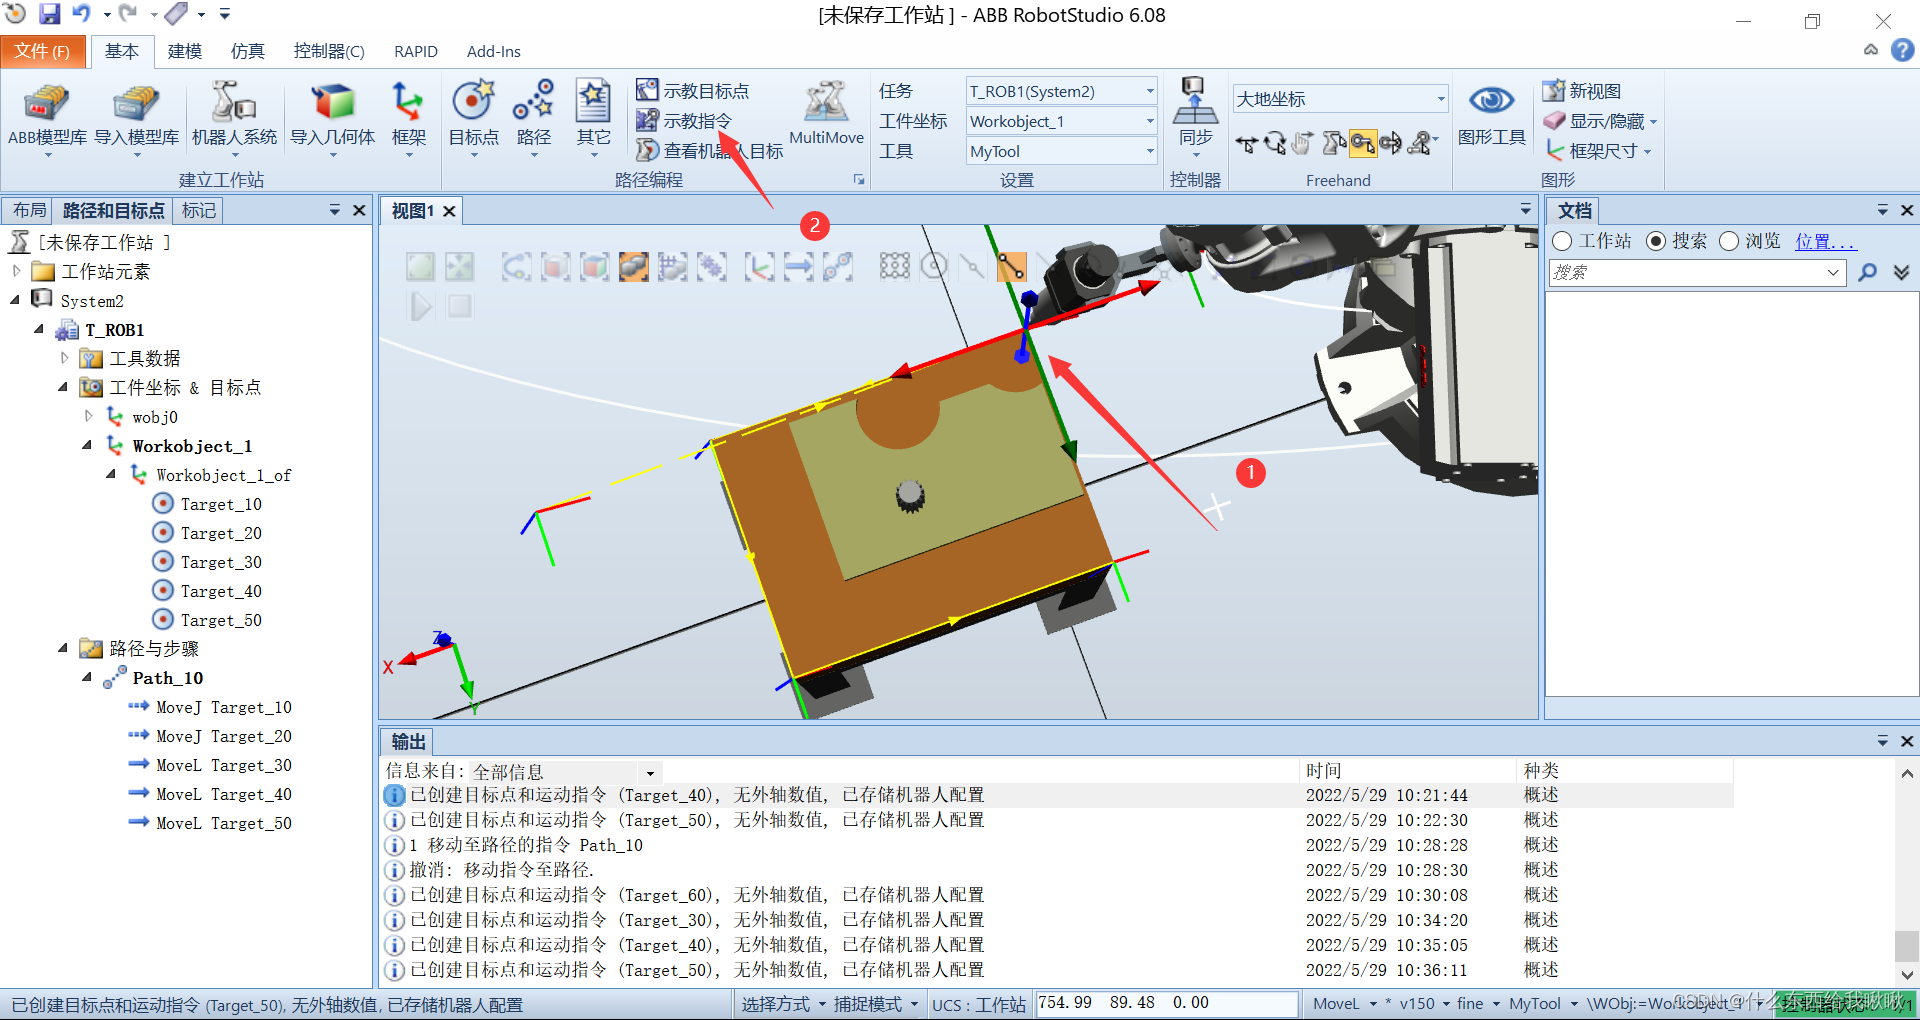1920x1020 pixels.
Task: Click 示教指令 teach instruction
Action: (685, 121)
